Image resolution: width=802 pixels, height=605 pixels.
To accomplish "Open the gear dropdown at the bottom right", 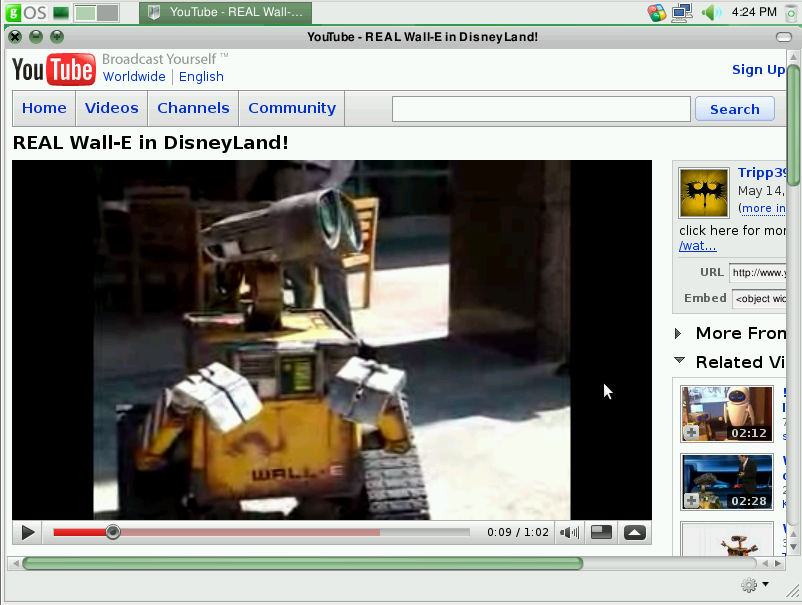I will point(754,585).
